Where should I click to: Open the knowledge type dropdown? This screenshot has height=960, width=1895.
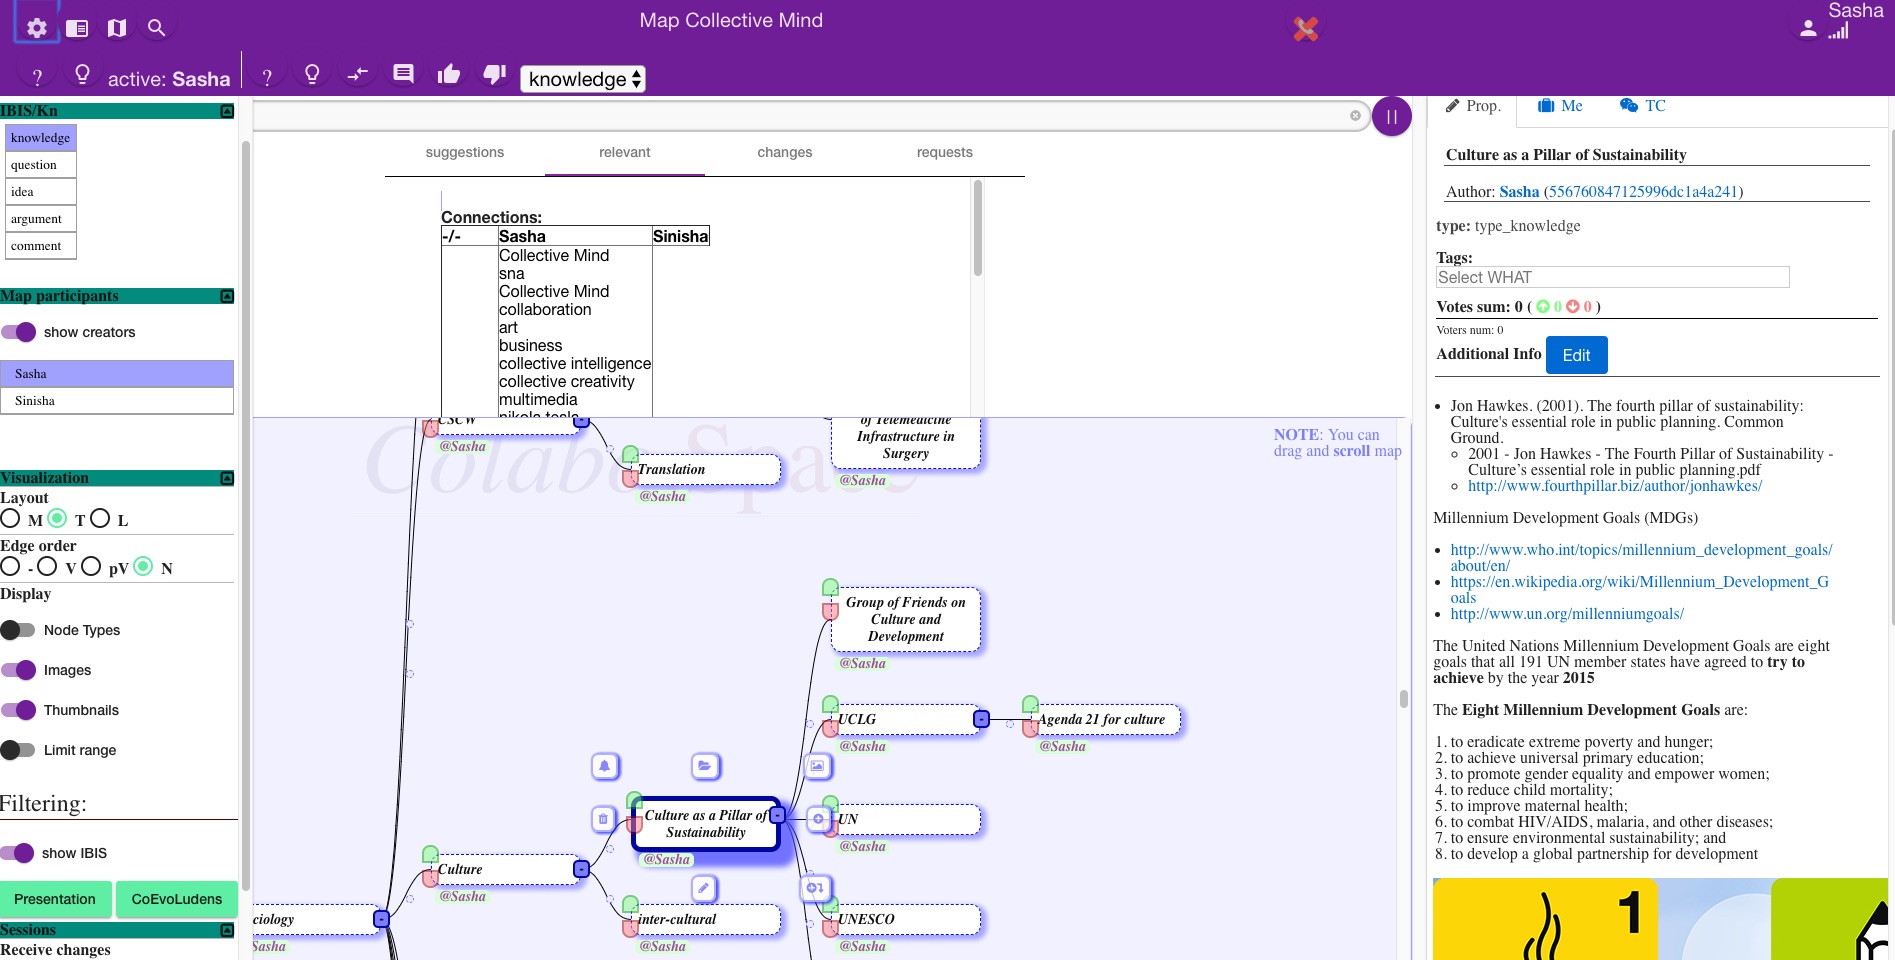point(583,79)
